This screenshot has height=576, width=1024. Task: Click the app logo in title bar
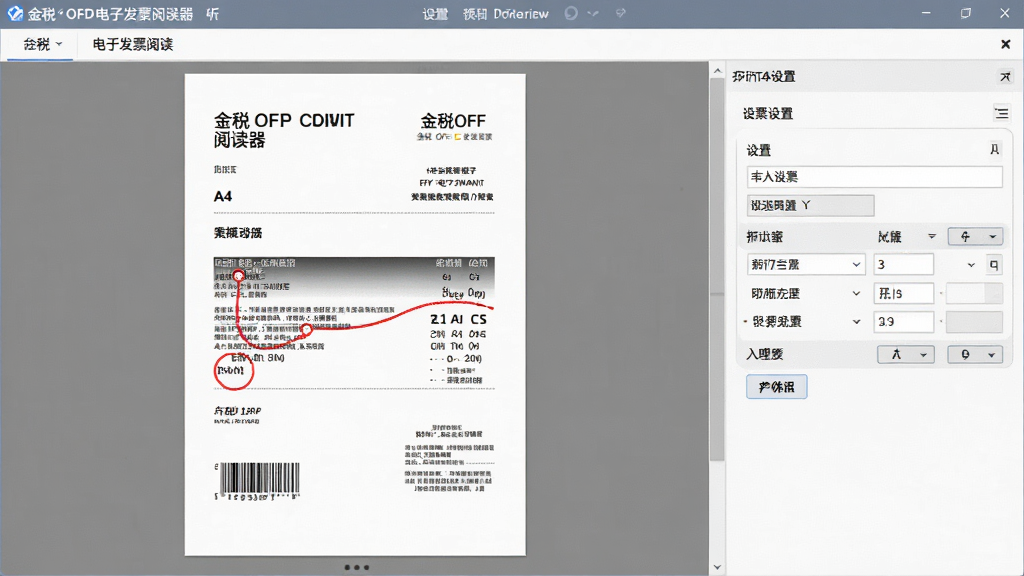(15, 13)
